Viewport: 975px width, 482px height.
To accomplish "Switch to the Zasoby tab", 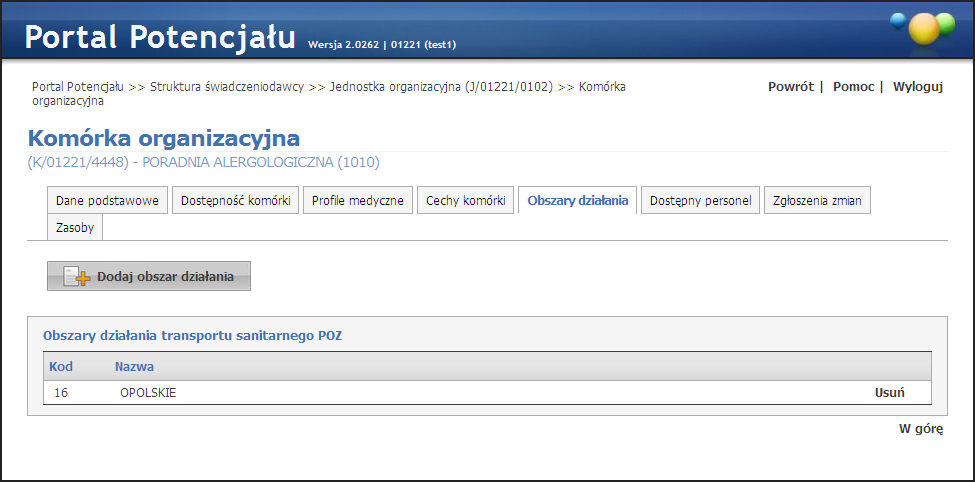I will [75, 228].
